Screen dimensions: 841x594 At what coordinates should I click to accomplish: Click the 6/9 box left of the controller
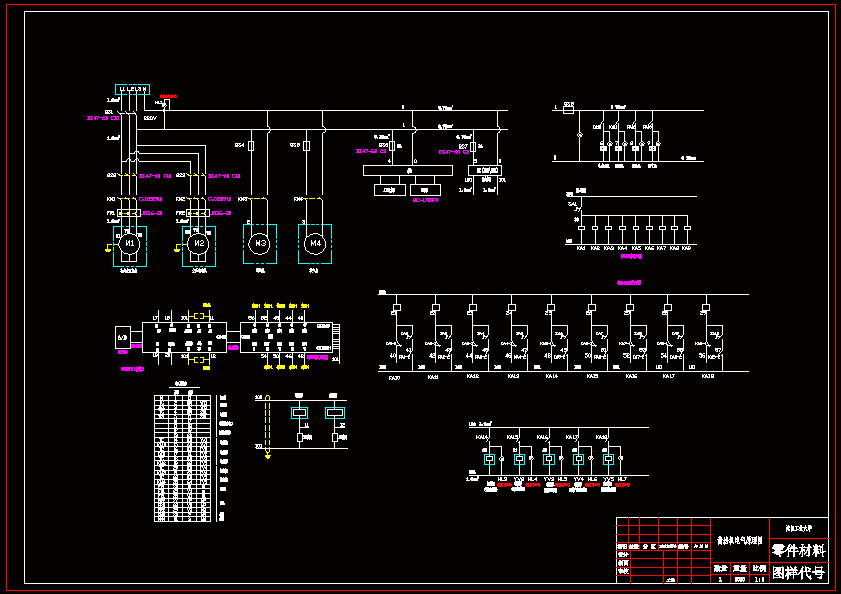[x=123, y=337]
